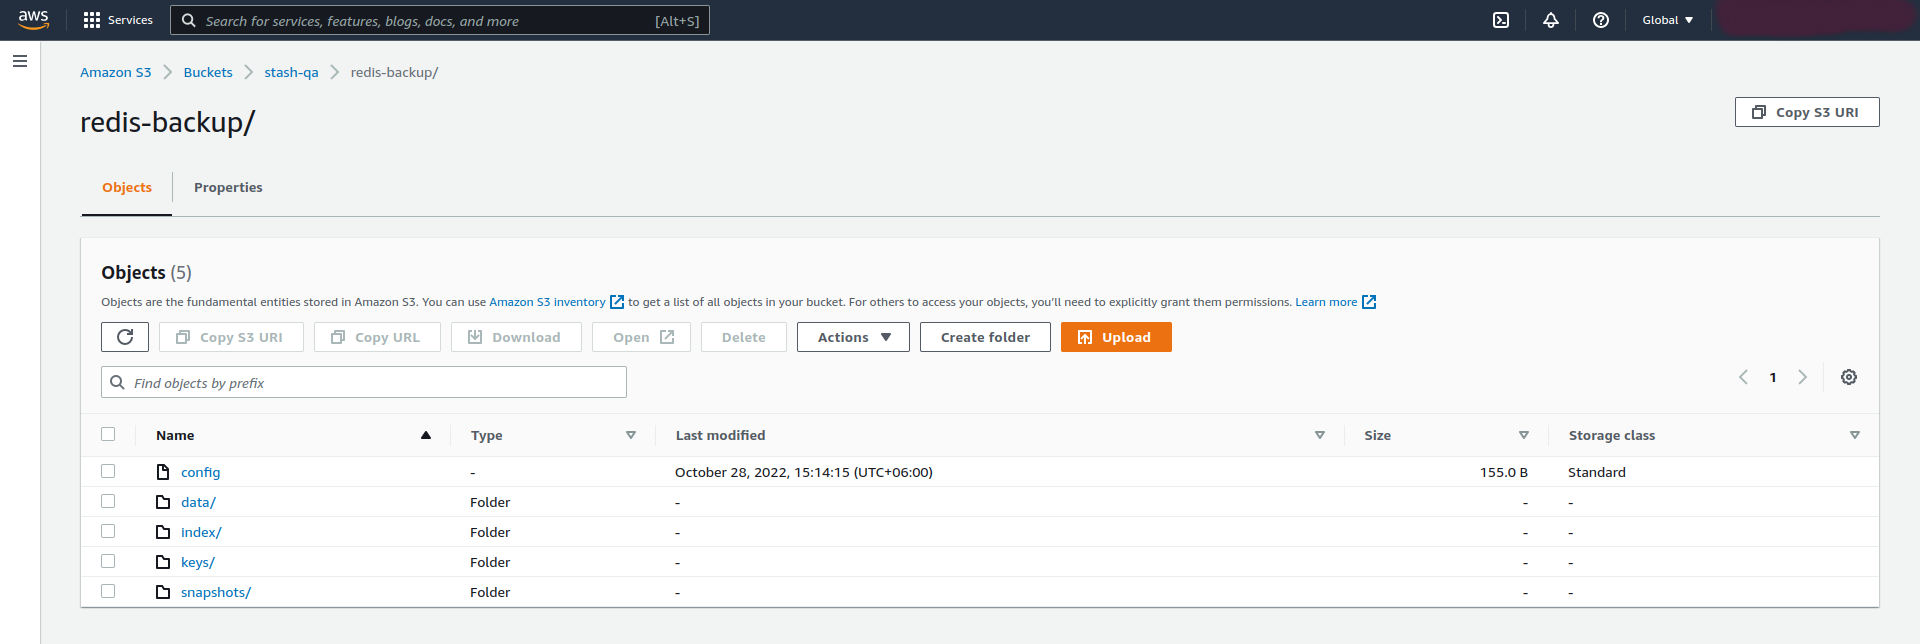The image size is (1920, 644).
Task: Open the notifications bell icon
Action: point(1551,20)
